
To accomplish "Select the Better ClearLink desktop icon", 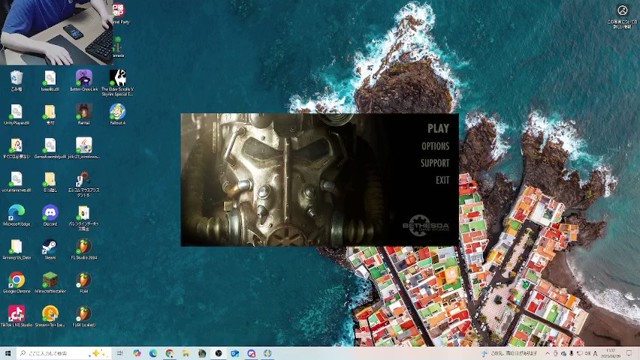I will pos(84,80).
